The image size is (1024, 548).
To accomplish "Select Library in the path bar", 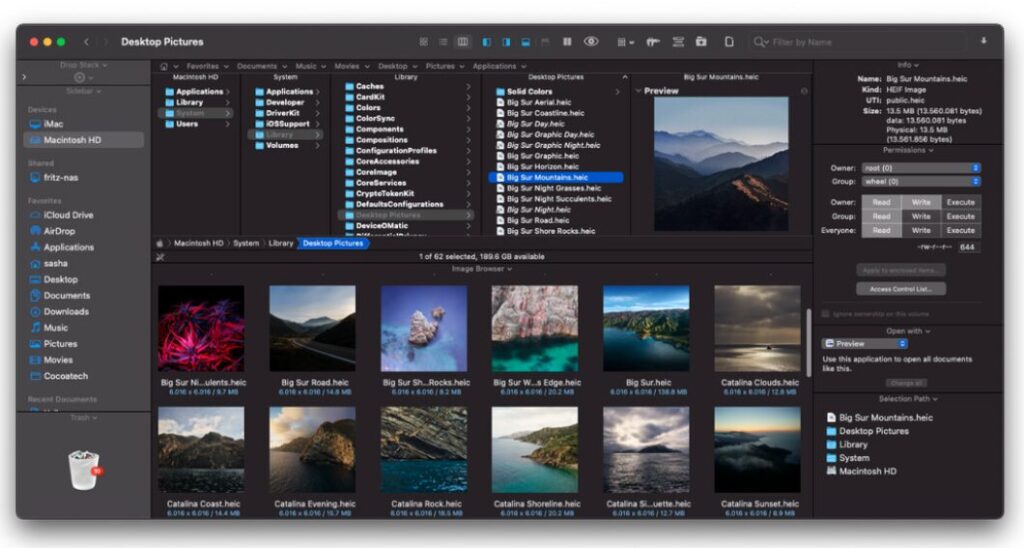I will pos(280,243).
